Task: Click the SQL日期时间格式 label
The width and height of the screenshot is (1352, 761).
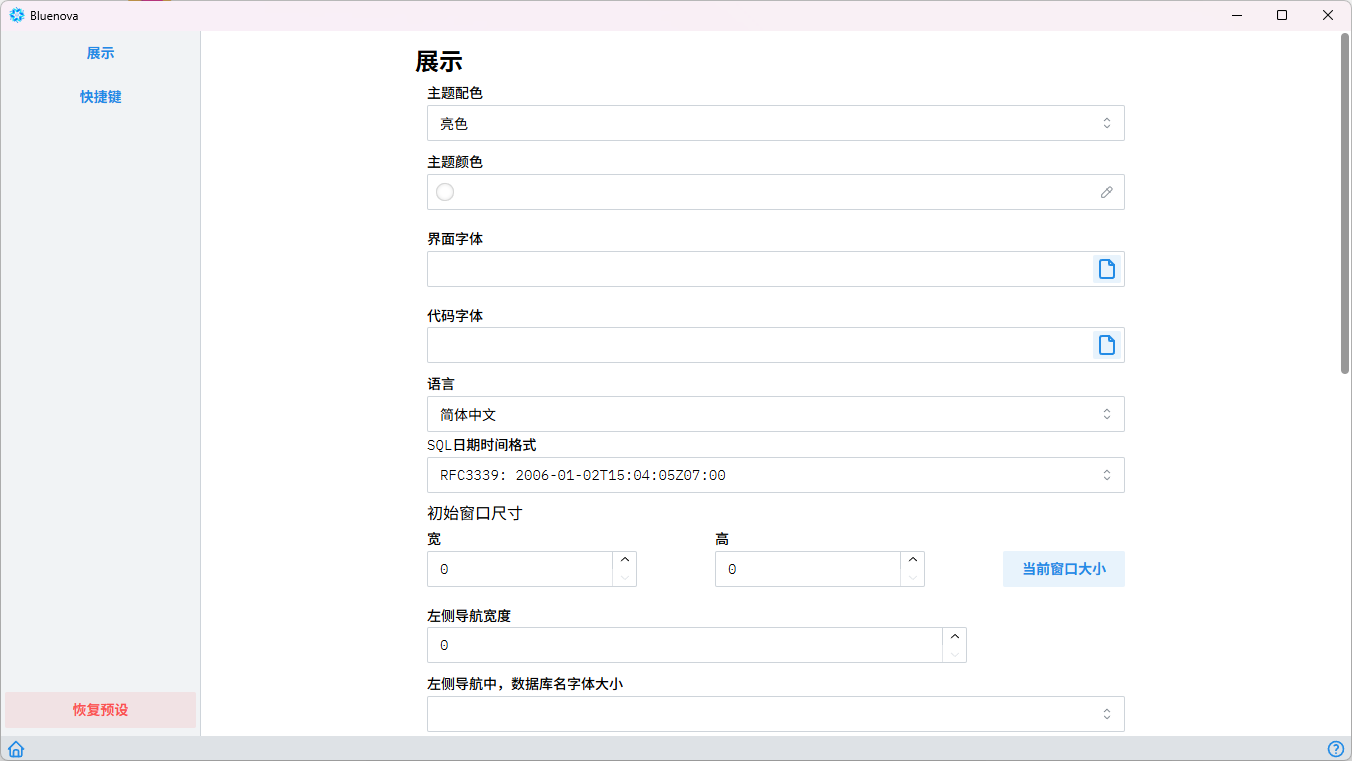Action: pyautogui.click(x=482, y=445)
